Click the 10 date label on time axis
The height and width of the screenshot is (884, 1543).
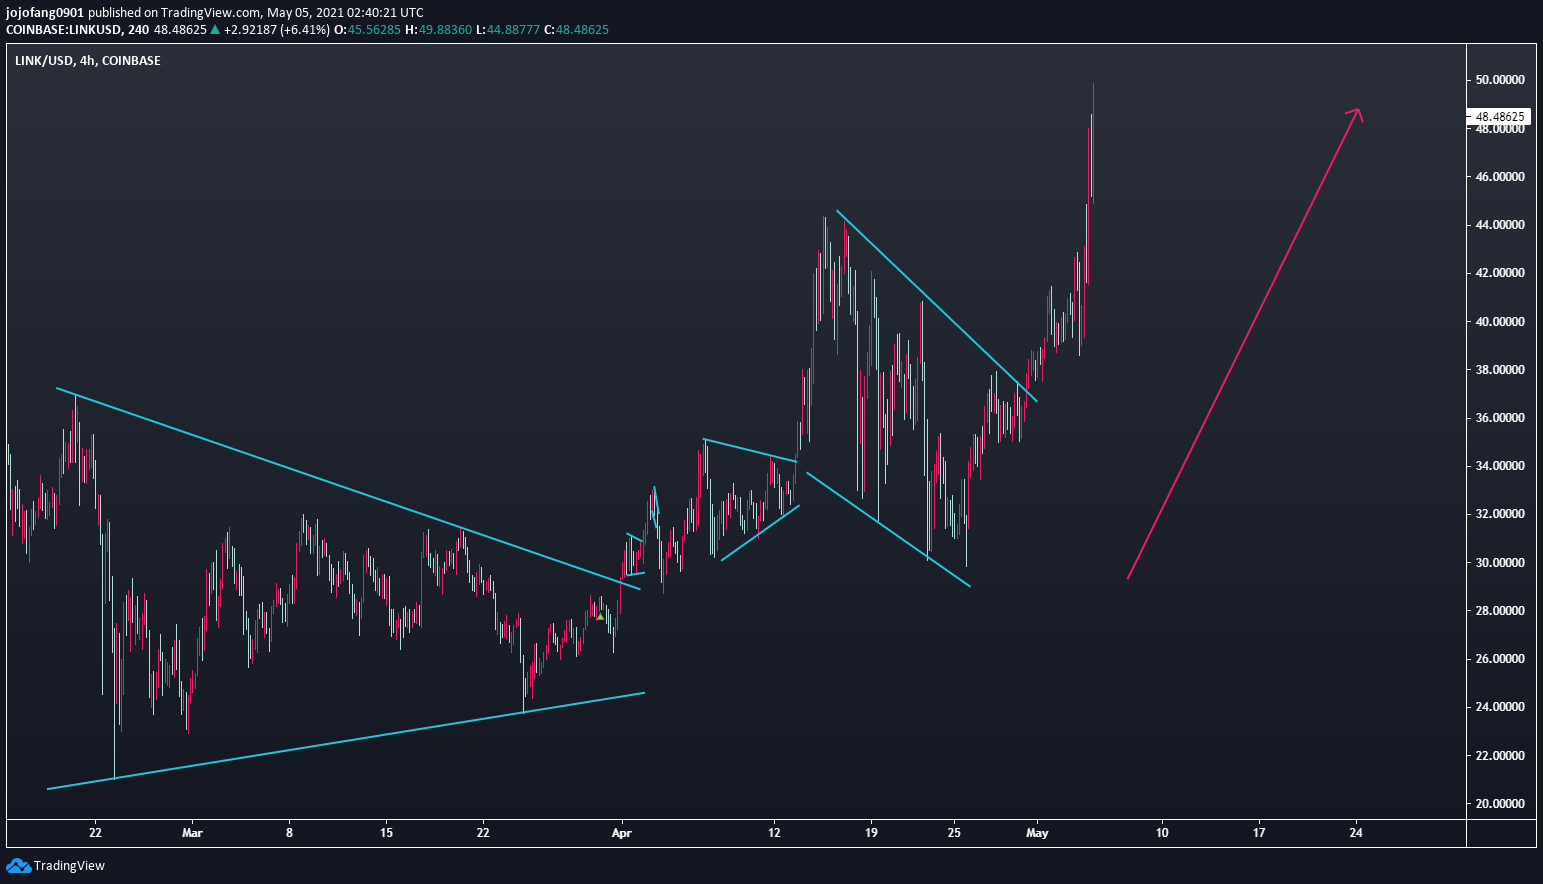[x=1162, y=832]
